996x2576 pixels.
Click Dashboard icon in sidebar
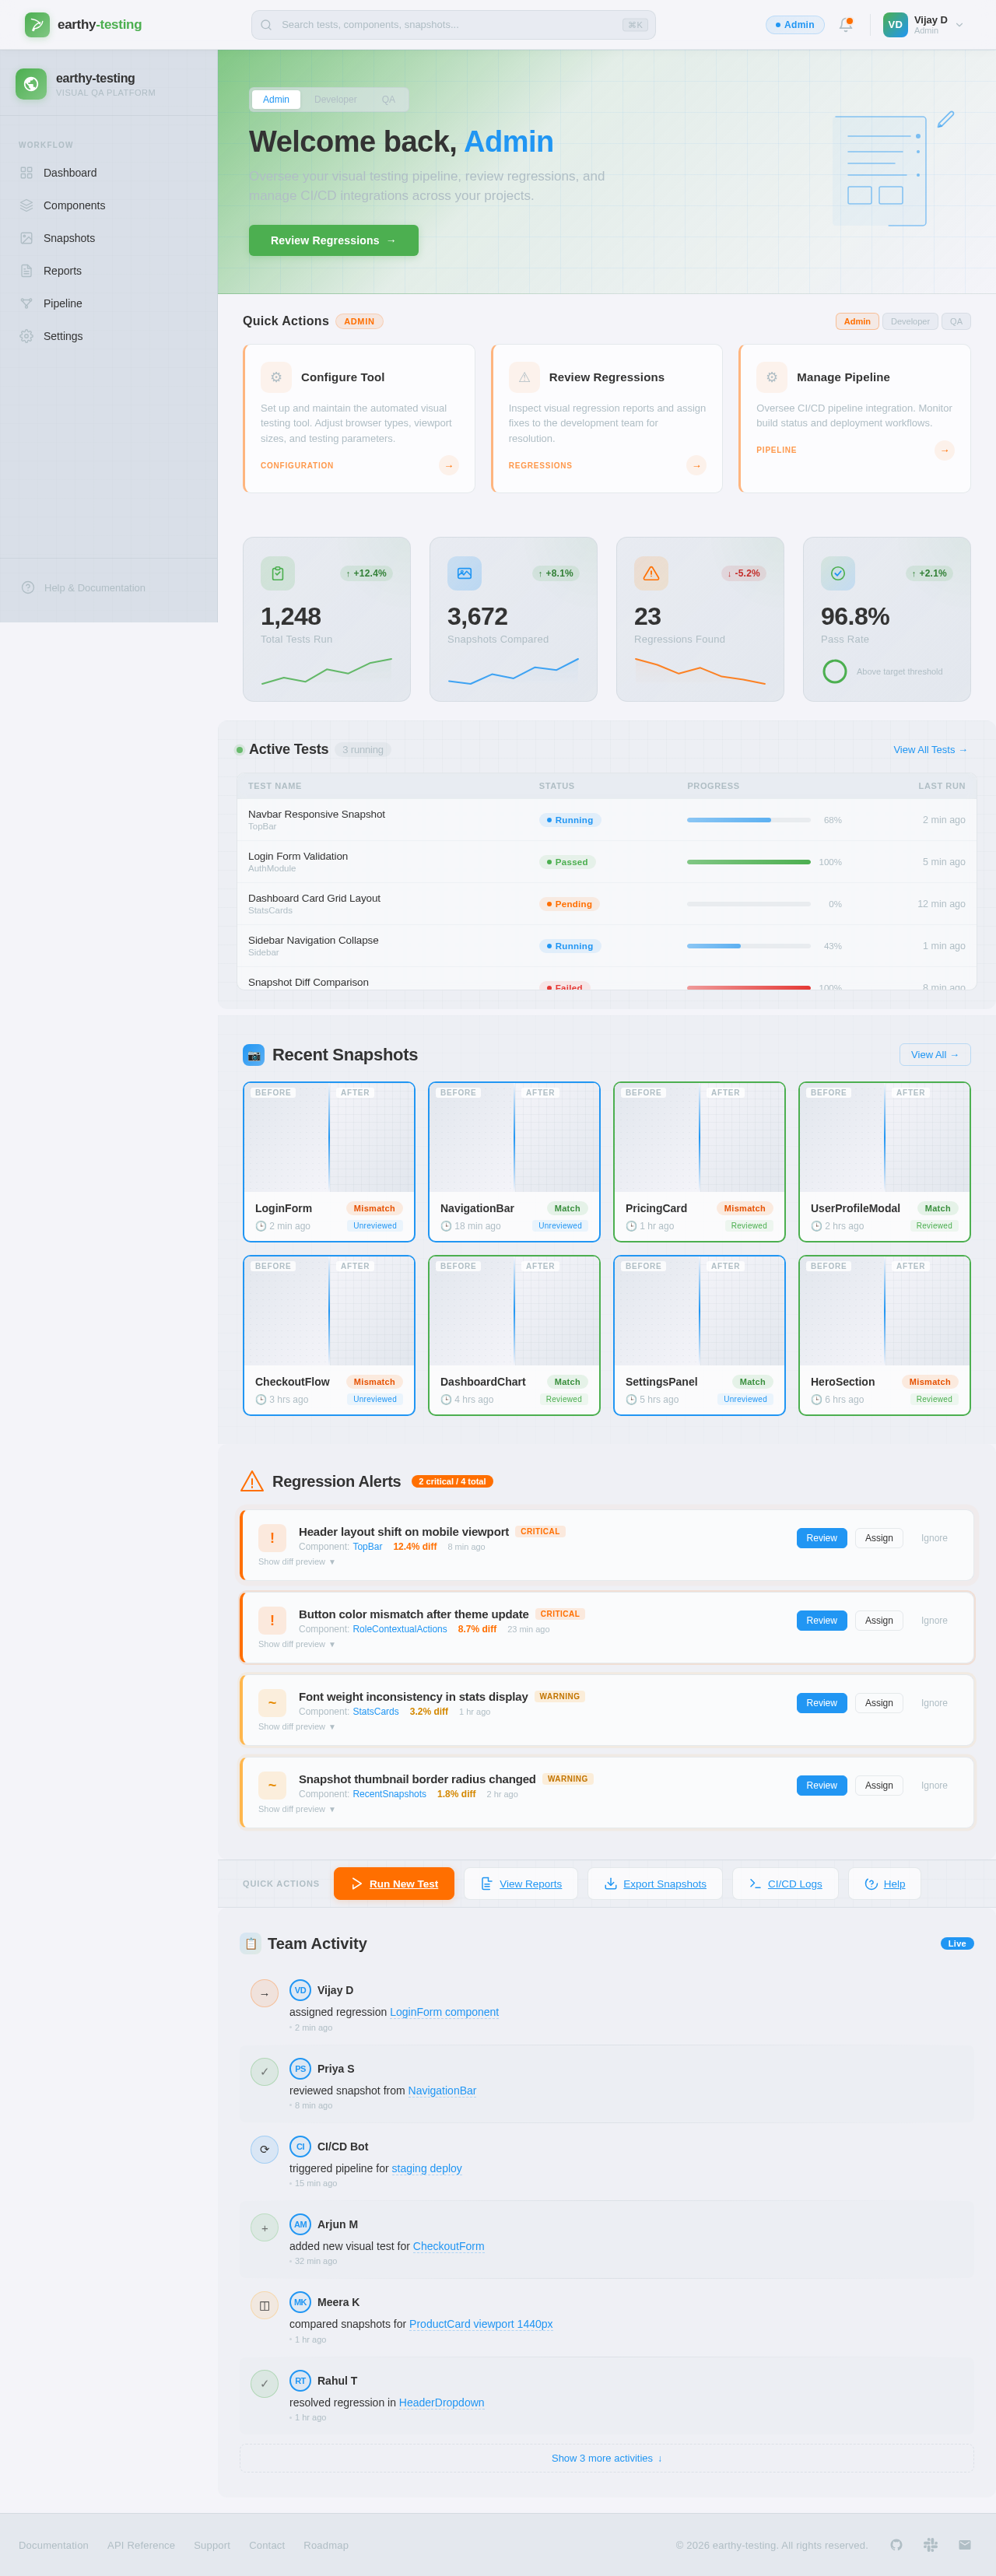(x=26, y=173)
